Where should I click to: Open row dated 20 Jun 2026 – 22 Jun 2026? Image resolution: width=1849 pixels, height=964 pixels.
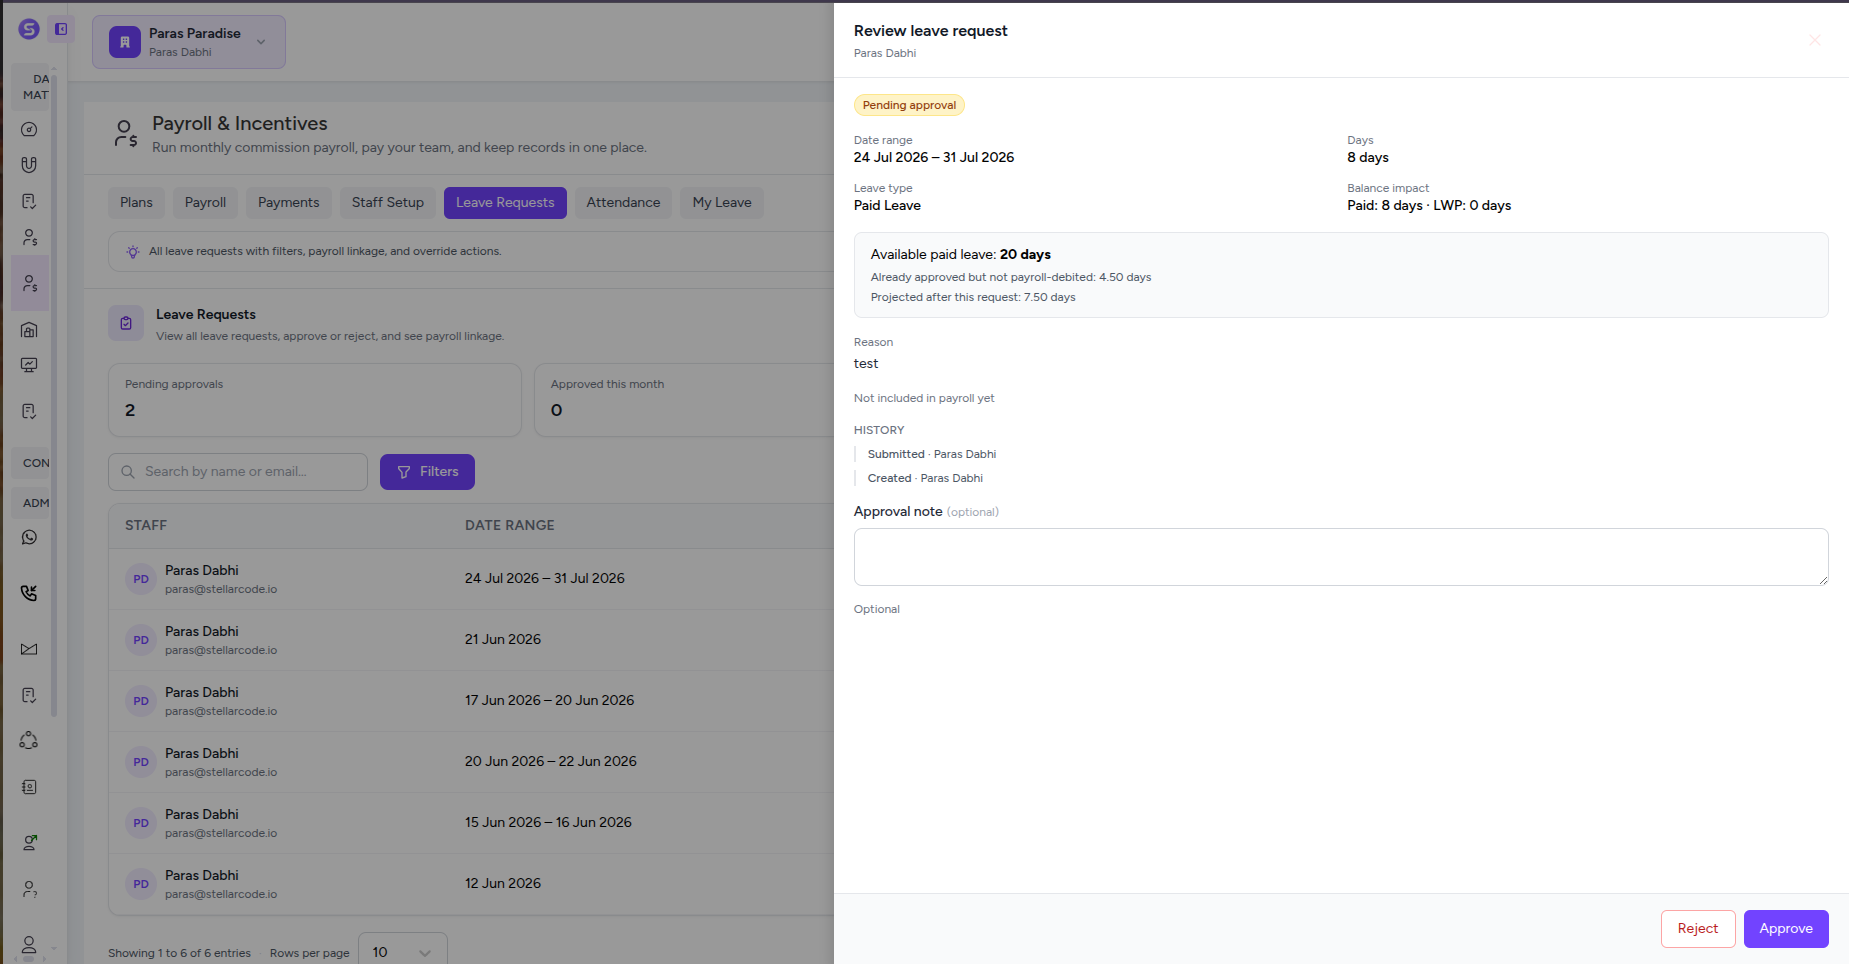tap(471, 762)
